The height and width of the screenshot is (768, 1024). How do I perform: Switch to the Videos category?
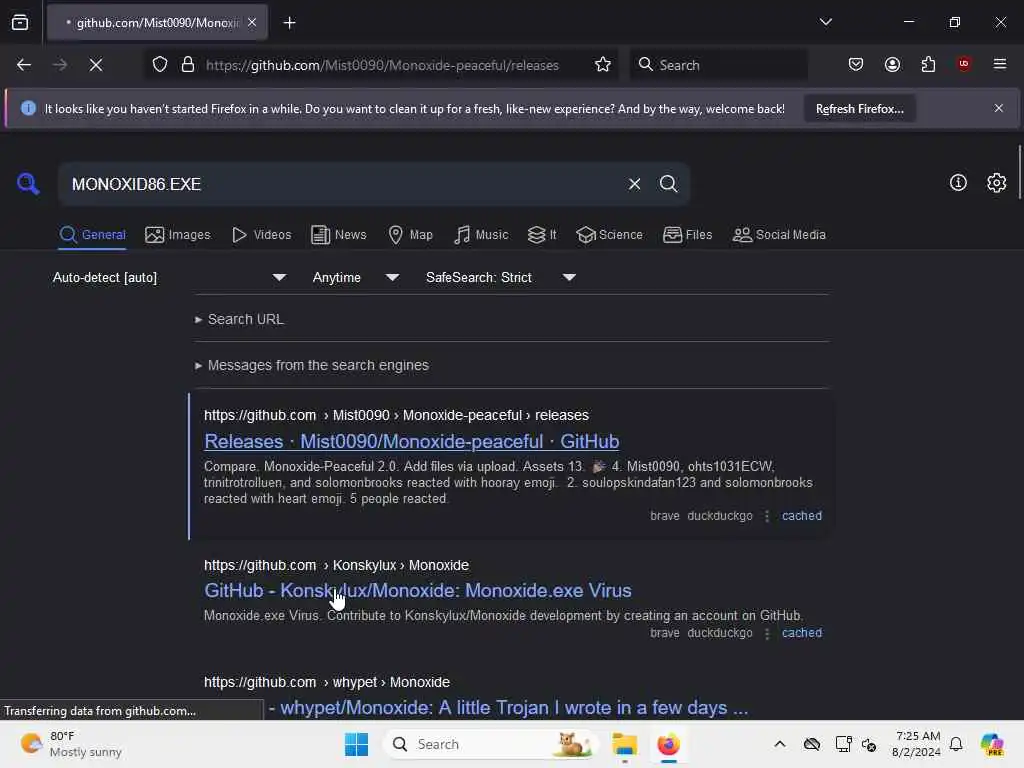261,235
